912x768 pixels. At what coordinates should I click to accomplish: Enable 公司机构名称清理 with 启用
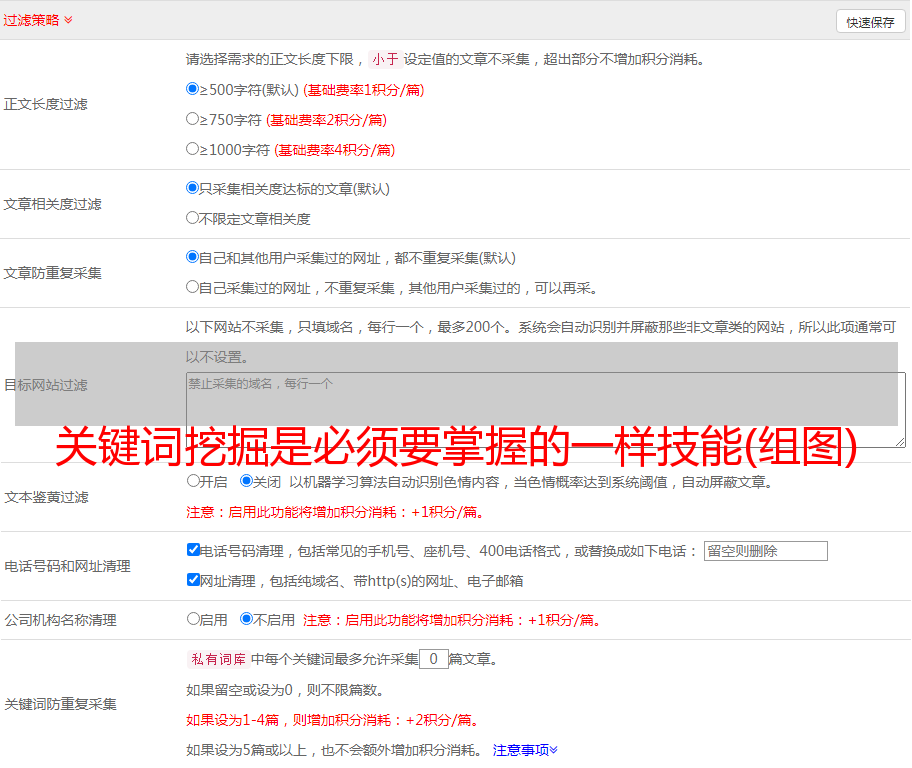[x=194, y=619]
